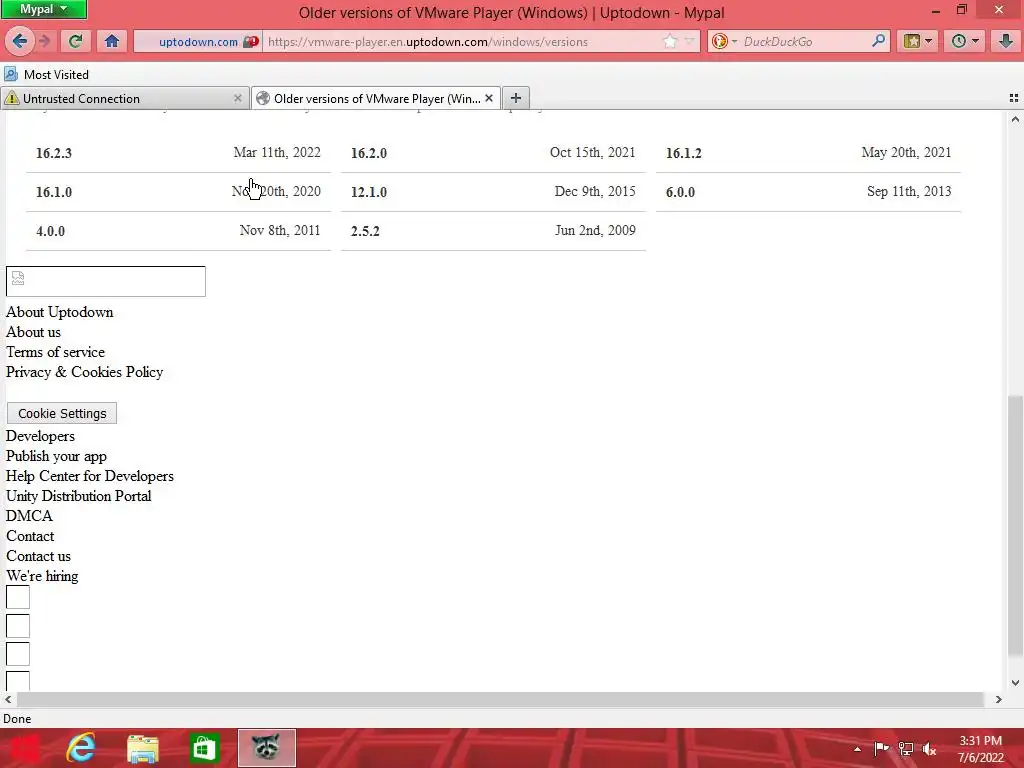Open a new tab
Screen dimensions: 1024x768
(515, 98)
